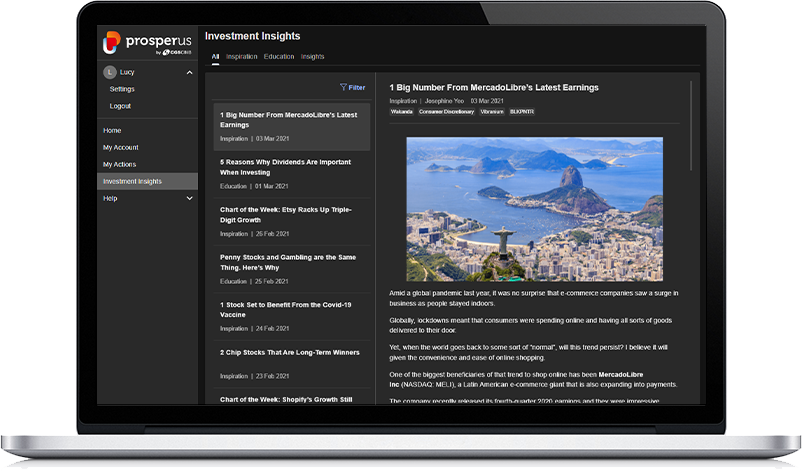The image size is (802, 471).
Task: Open My Account in the sidebar
Action: (x=121, y=147)
